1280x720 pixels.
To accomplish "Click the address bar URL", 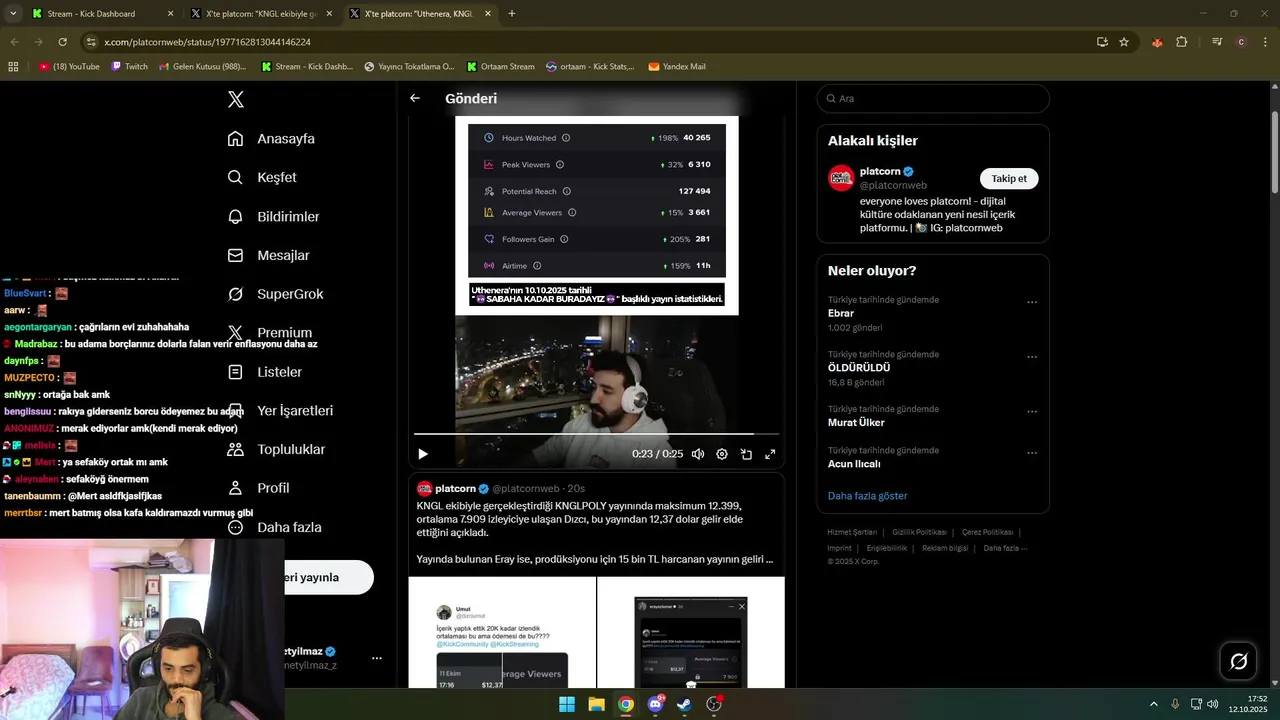I will coord(207,42).
